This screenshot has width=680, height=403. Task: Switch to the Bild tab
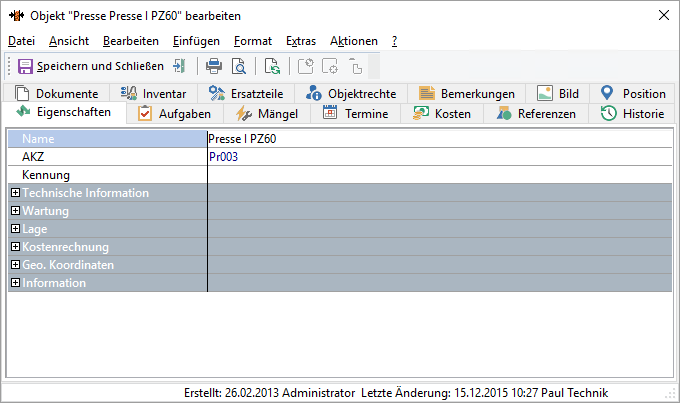point(558,93)
